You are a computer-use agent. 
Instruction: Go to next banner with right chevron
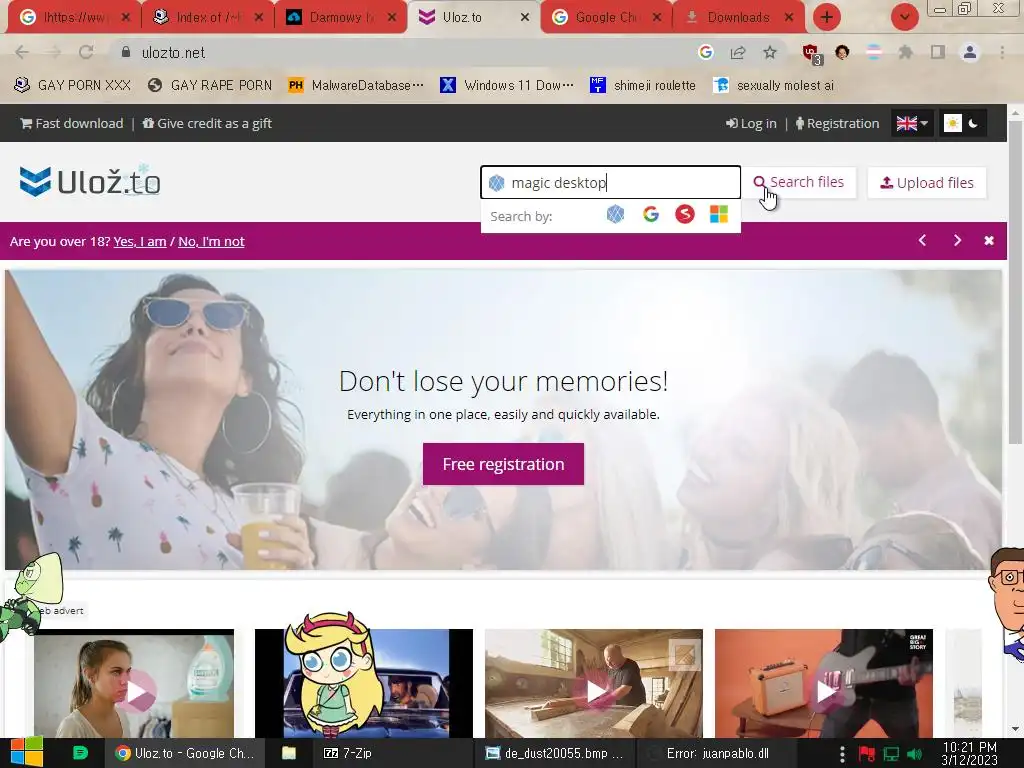click(957, 240)
